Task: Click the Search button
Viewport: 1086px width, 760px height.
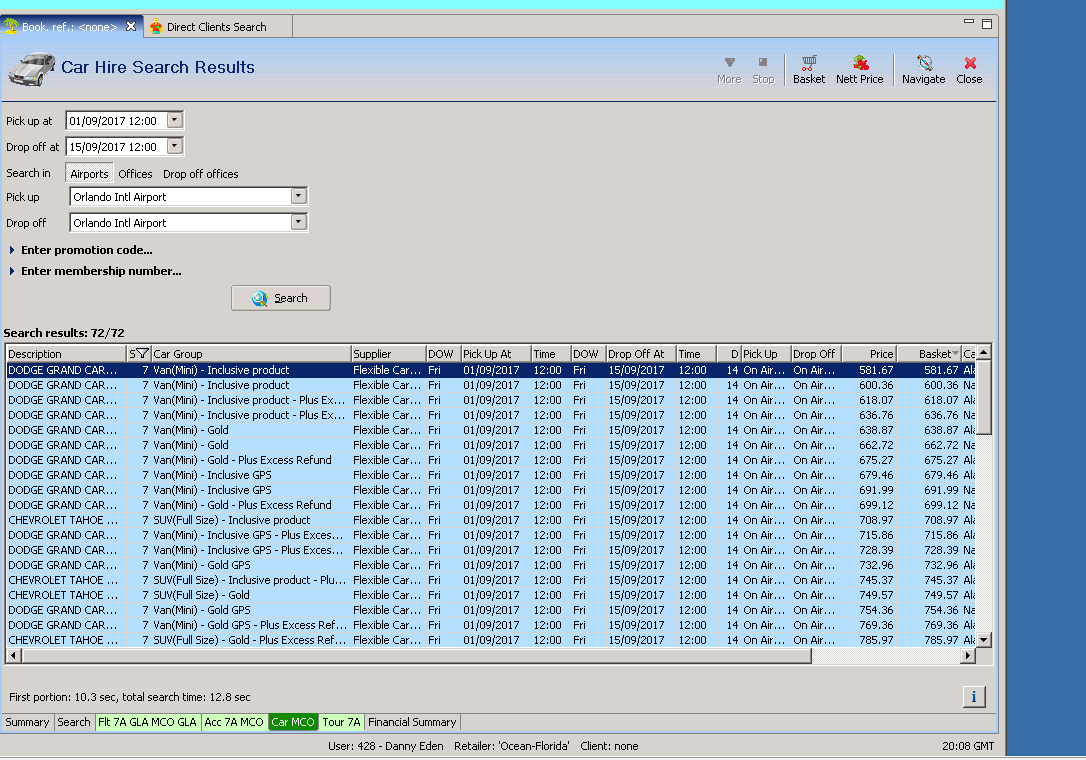Action: coord(281,298)
